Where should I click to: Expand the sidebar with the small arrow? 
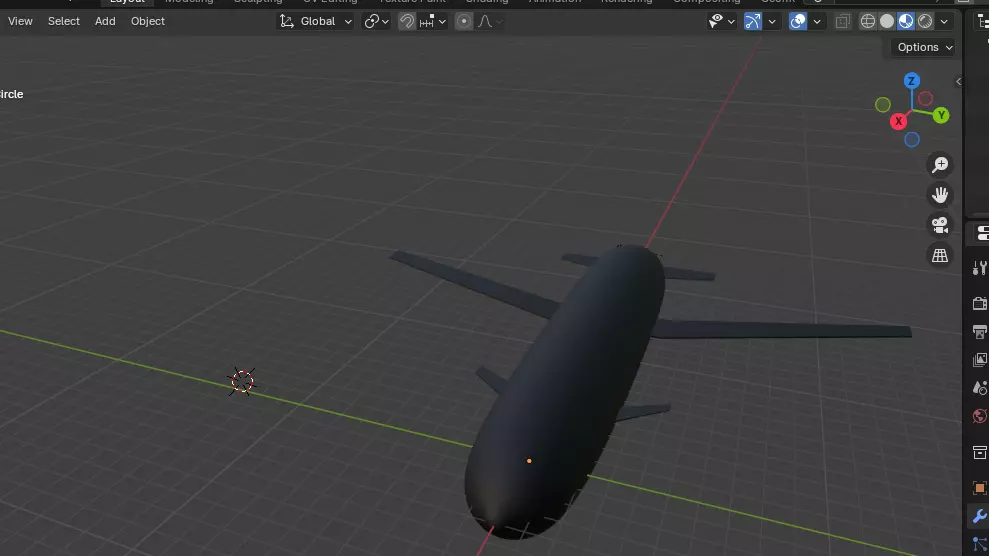point(958,81)
